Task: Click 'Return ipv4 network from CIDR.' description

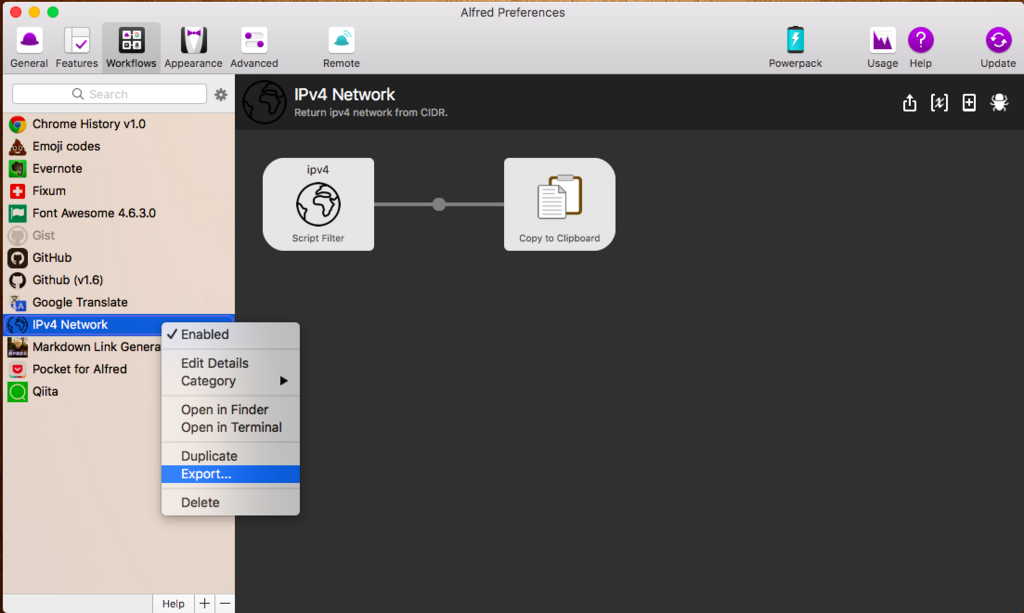Action: (370, 113)
